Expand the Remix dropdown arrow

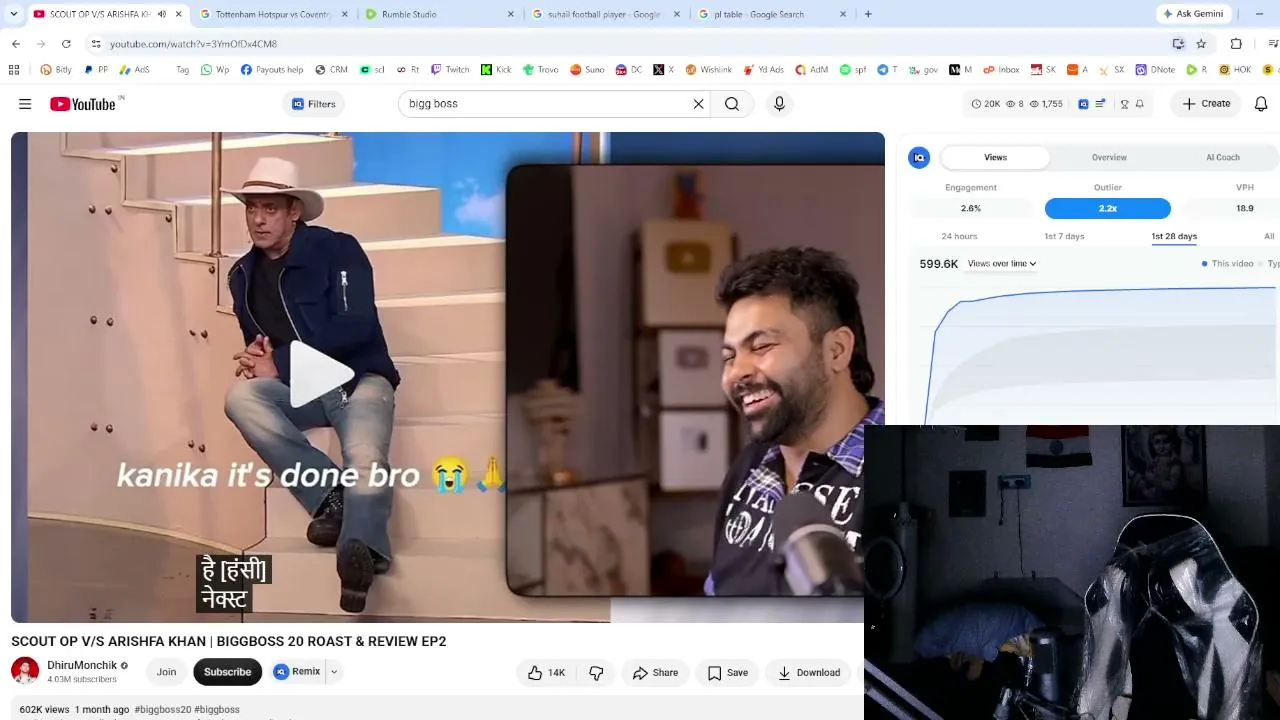(334, 672)
